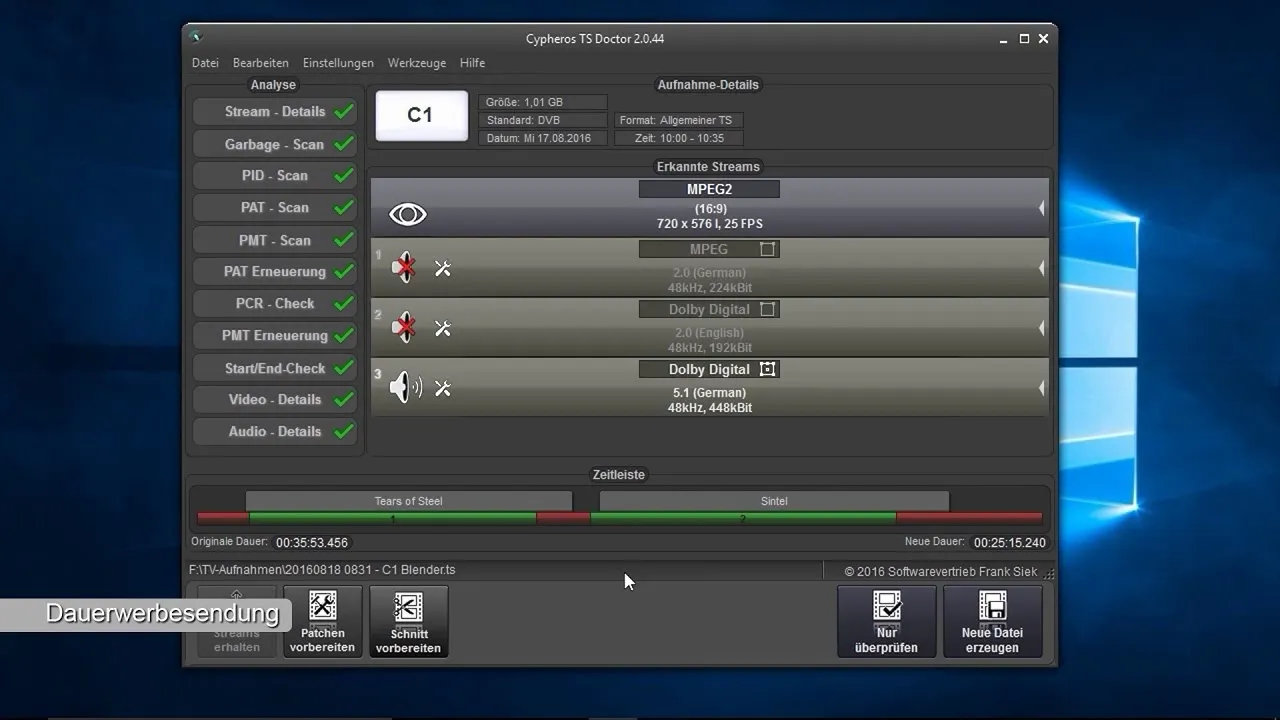Screen dimensions: 1280x720
Task: Click green timeline section number 1
Action: tap(393, 518)
